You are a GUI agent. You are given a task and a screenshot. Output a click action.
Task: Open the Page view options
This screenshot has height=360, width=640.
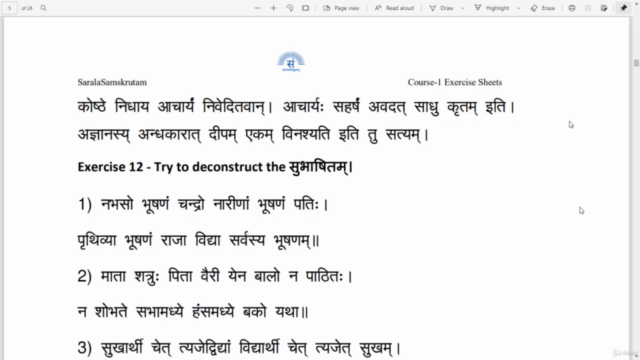(x=341, y=8)
